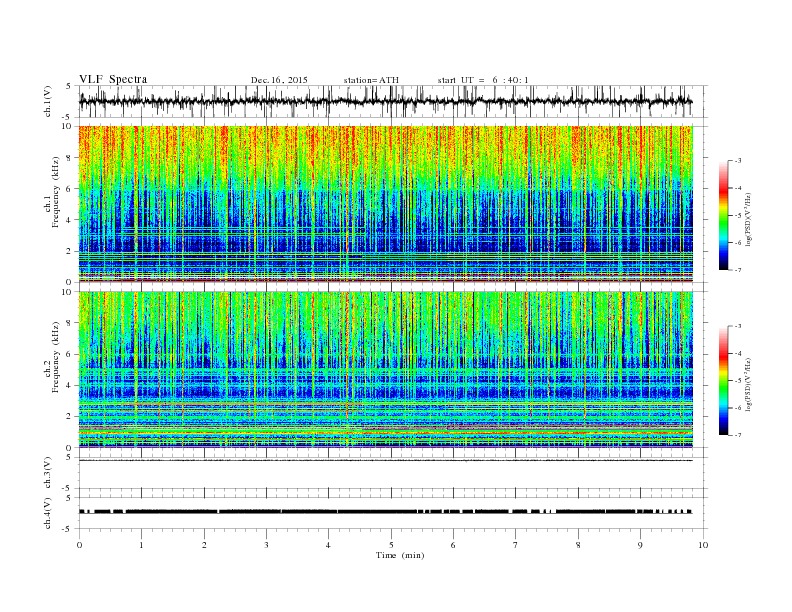Viewport: 792px width, 612px height.
Task: Click upper colorbar tick value '-3'
Action: tap(737, 161)
